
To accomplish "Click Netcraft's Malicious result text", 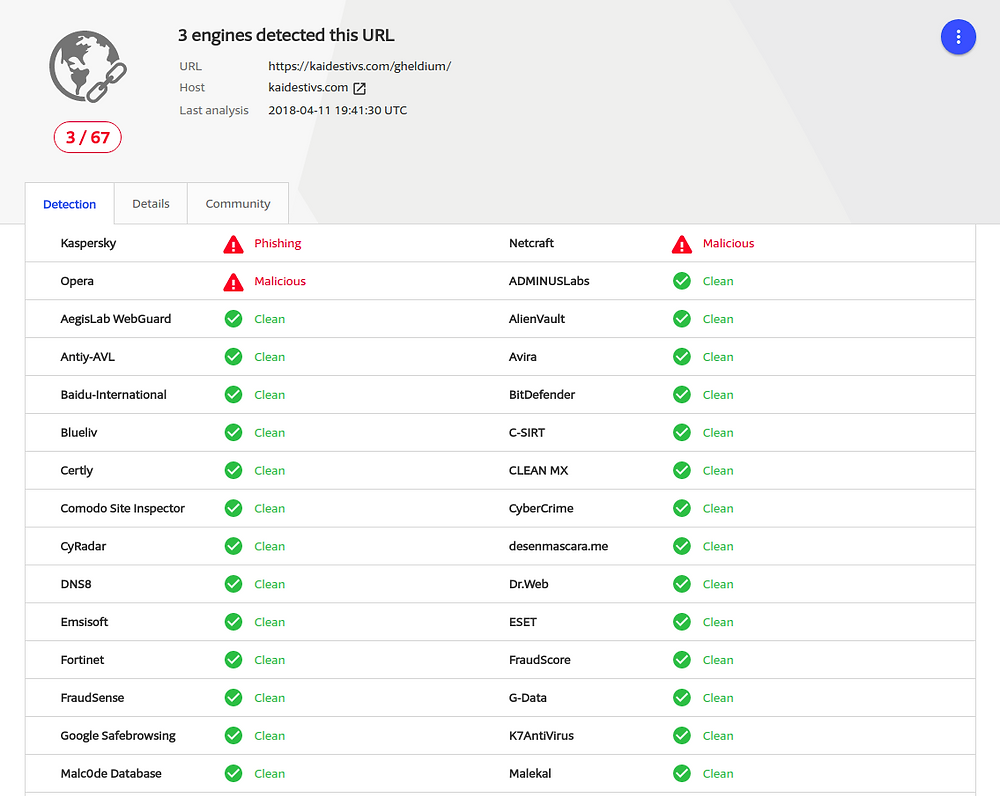I will 728,243.
